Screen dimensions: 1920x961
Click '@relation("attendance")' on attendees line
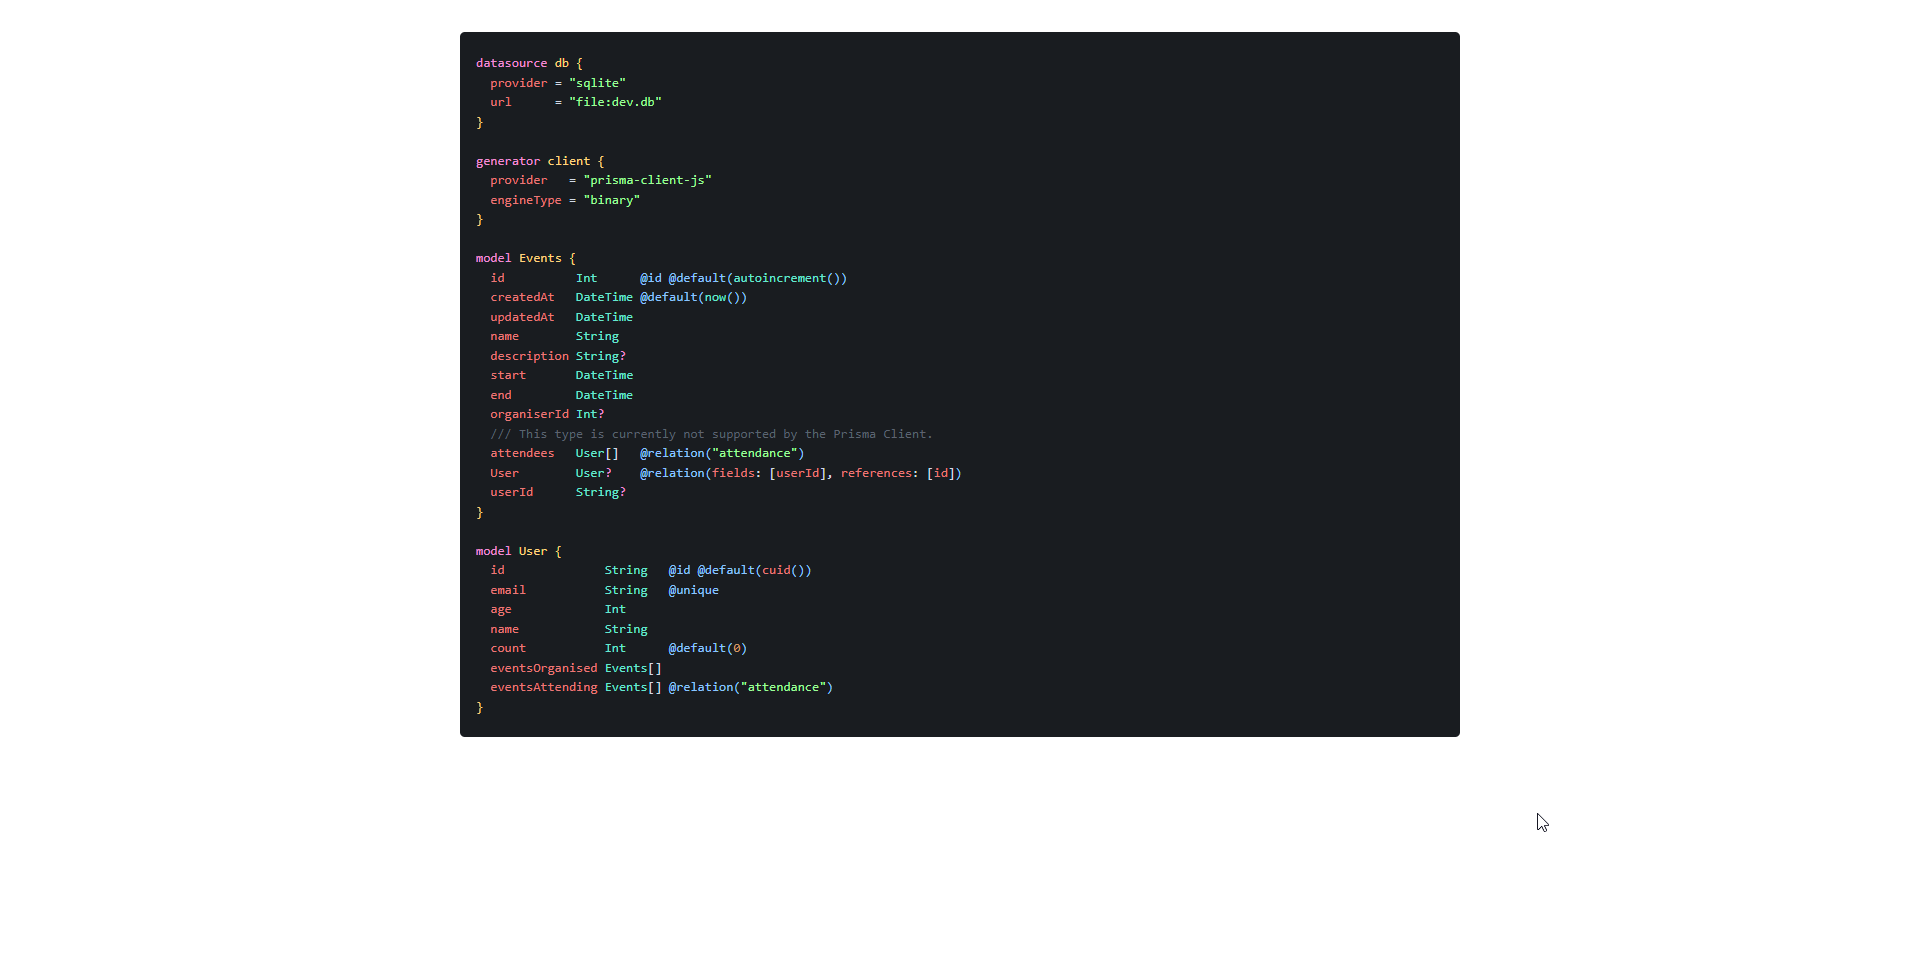tap(722, 453)
